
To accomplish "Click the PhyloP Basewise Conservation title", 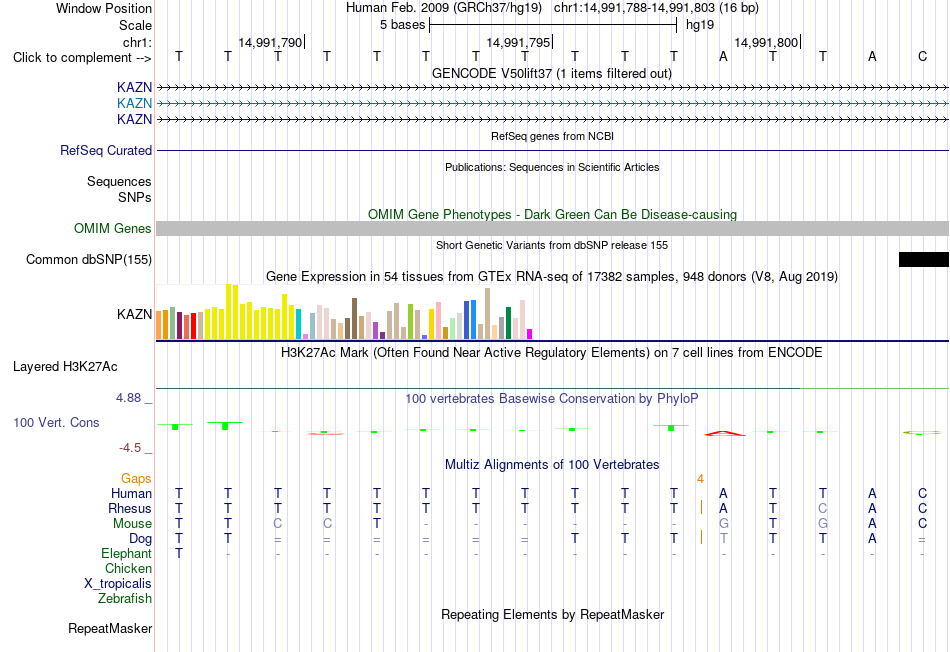I will pos(552,399).
